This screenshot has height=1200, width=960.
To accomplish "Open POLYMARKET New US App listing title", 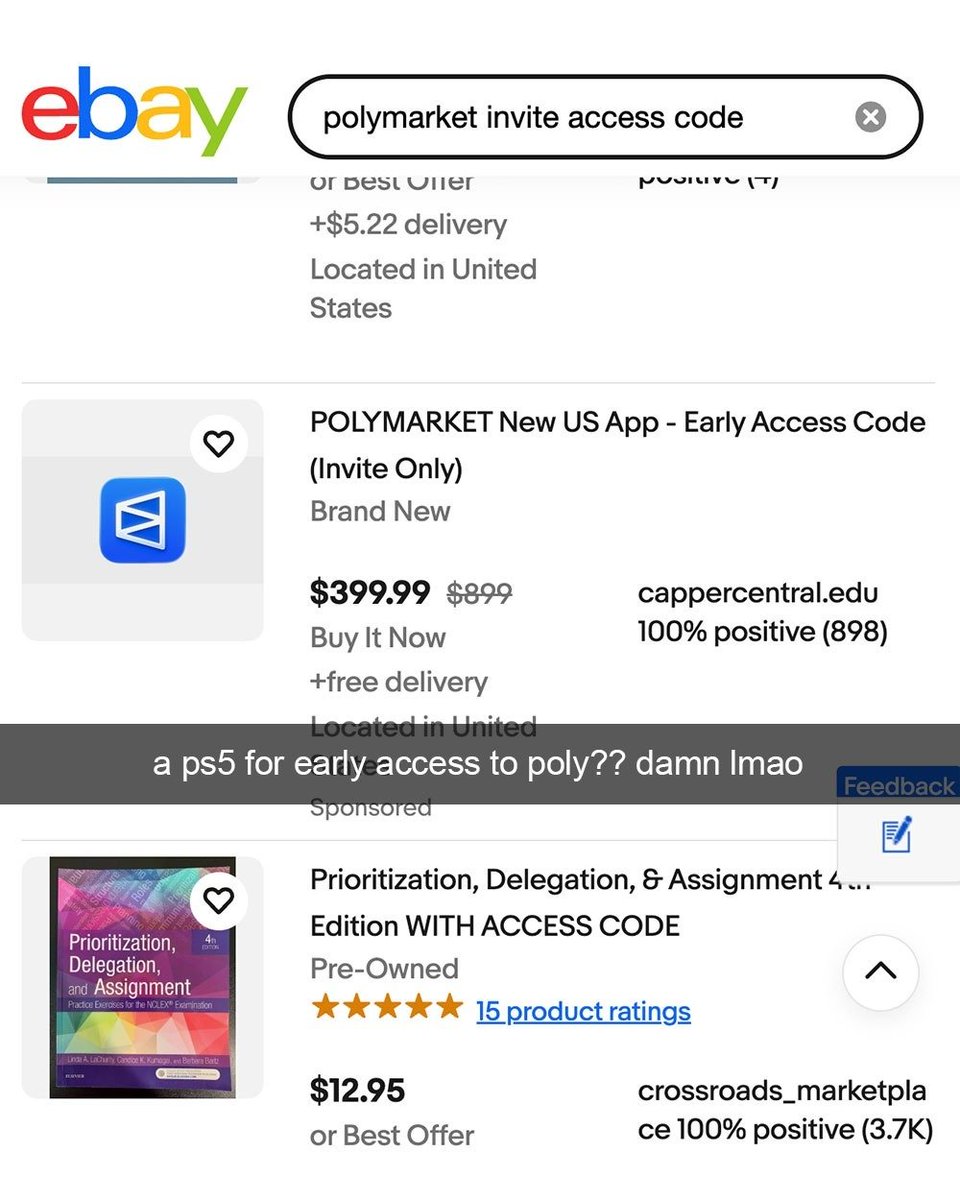I will pos(617,444).
